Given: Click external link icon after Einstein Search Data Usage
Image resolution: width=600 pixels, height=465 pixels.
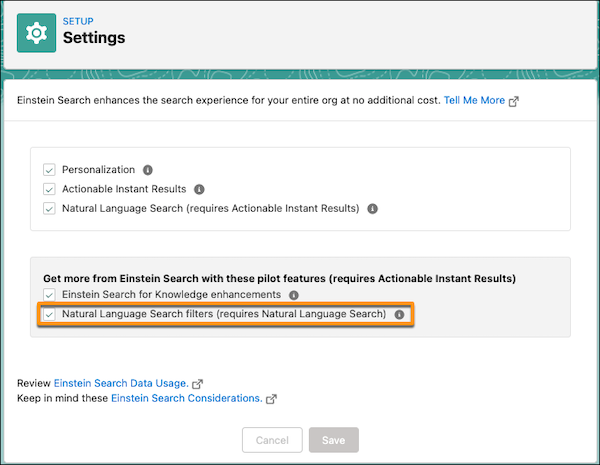Looking at the screenshot, I should pos(197,383).
